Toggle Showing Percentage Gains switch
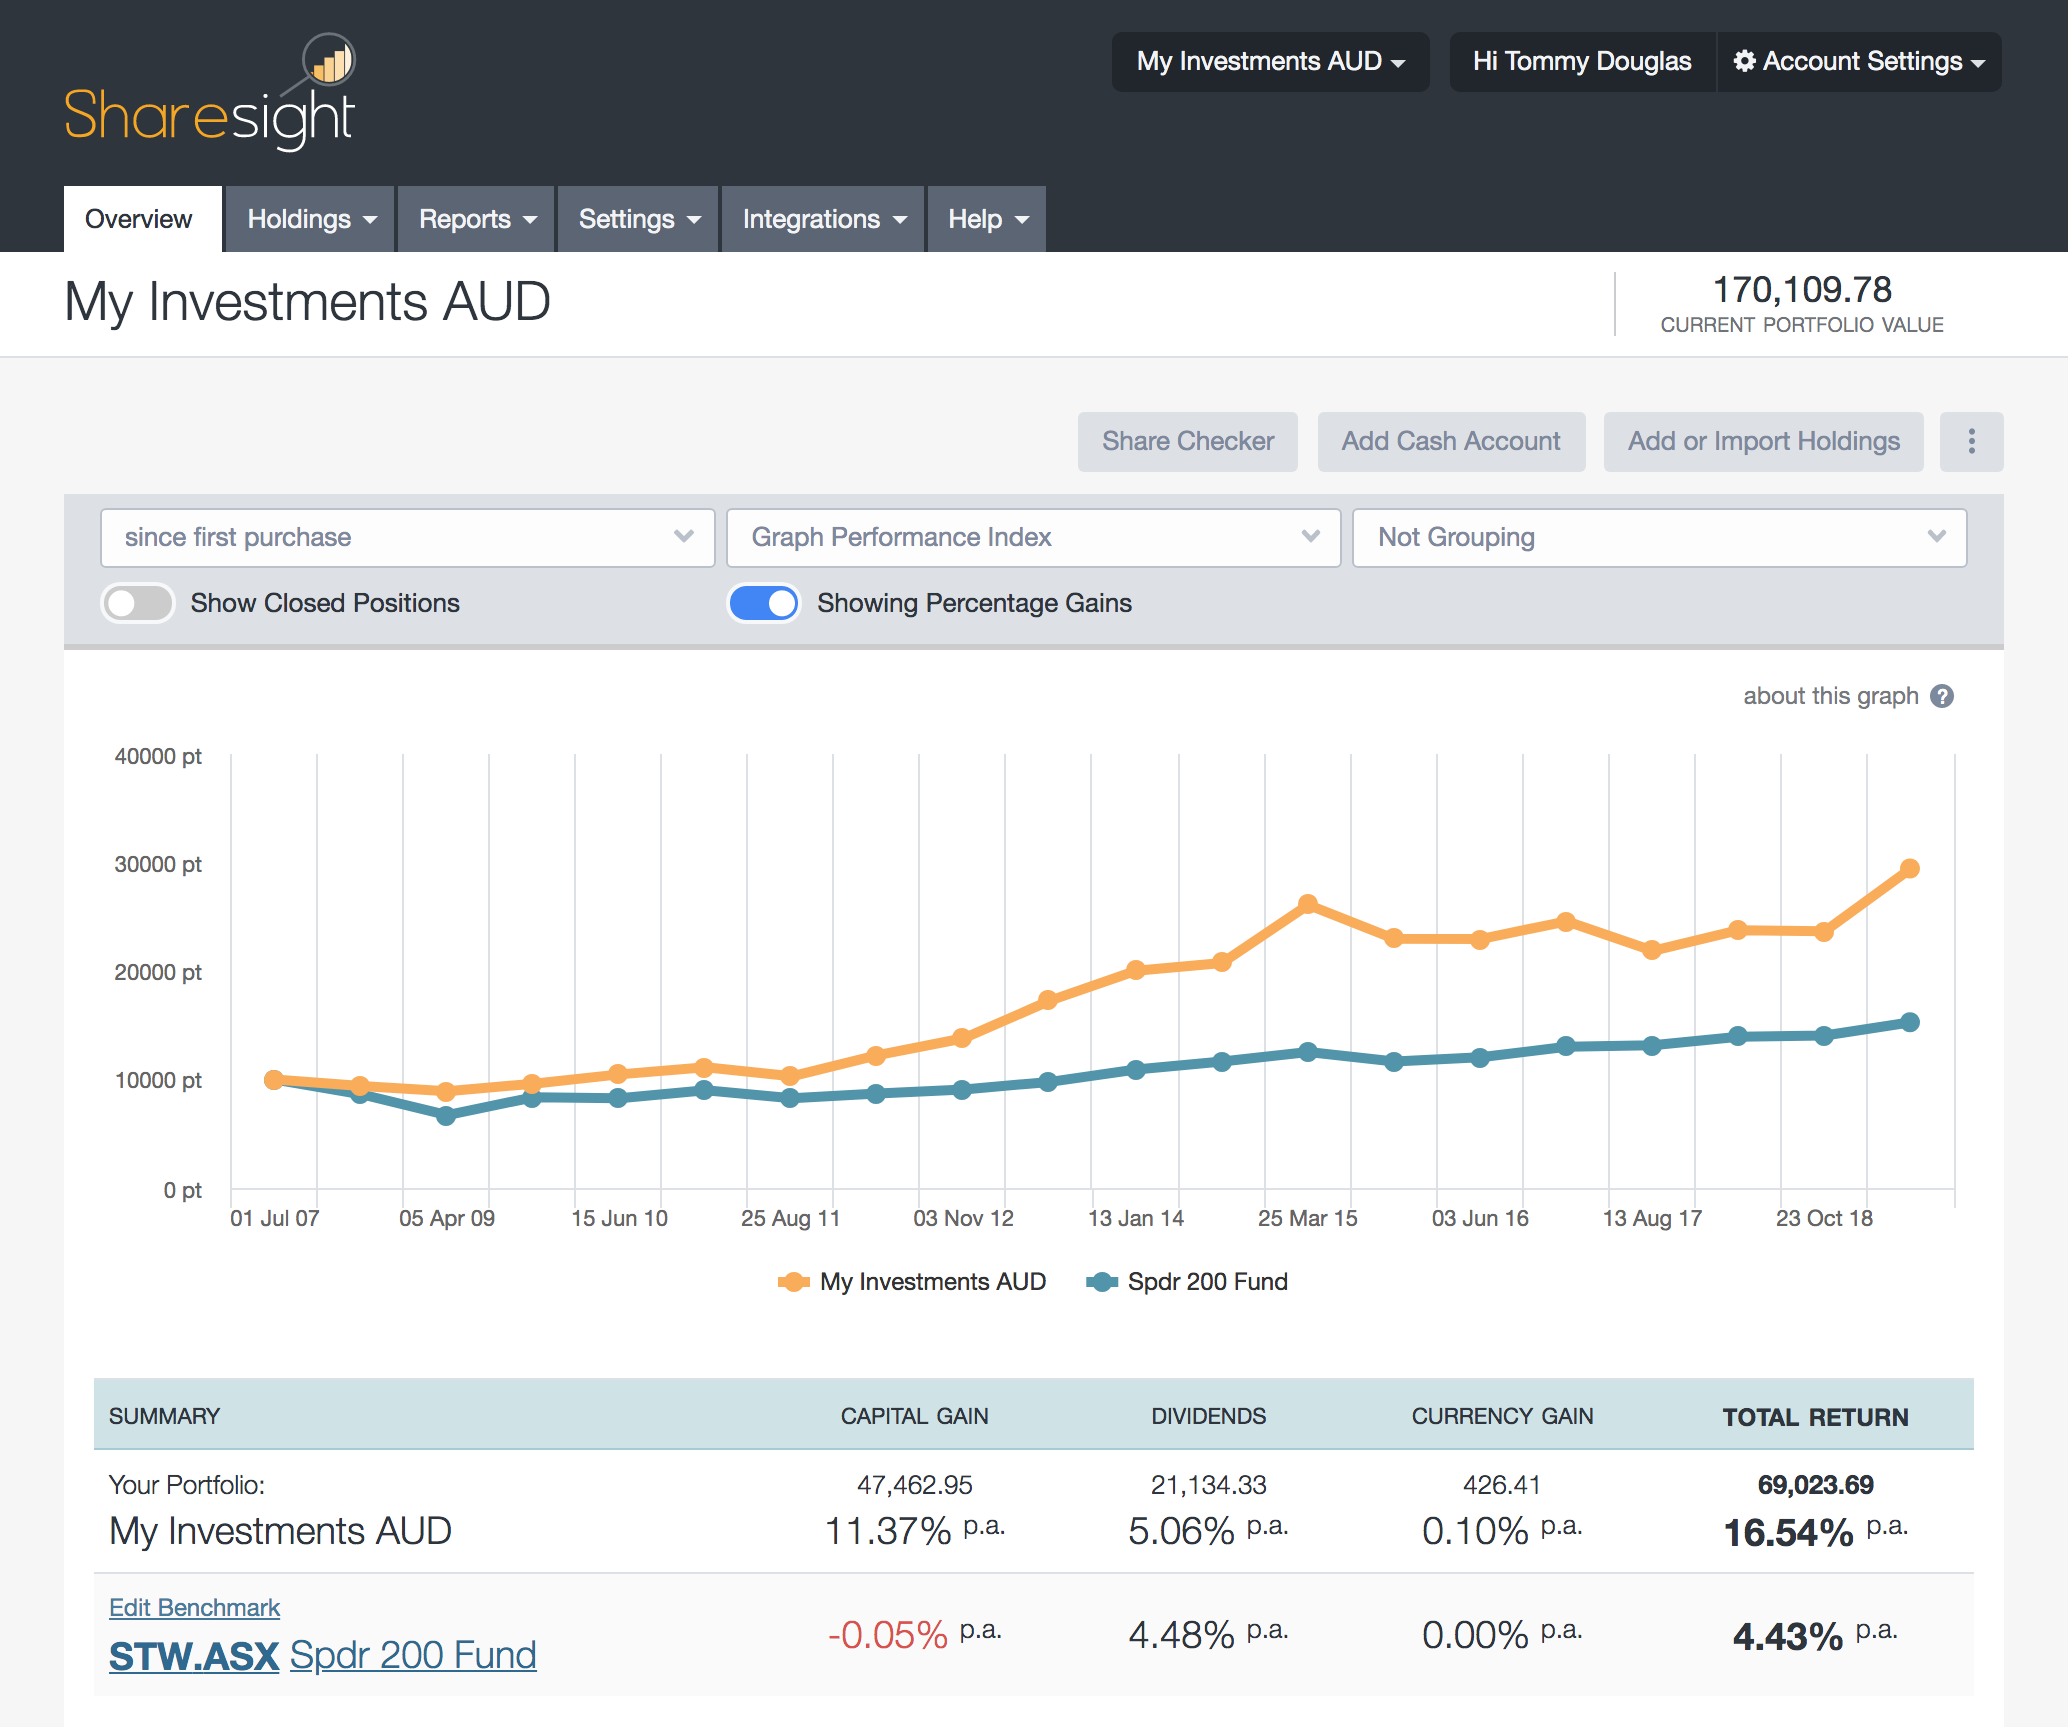 tap(764, 603)
